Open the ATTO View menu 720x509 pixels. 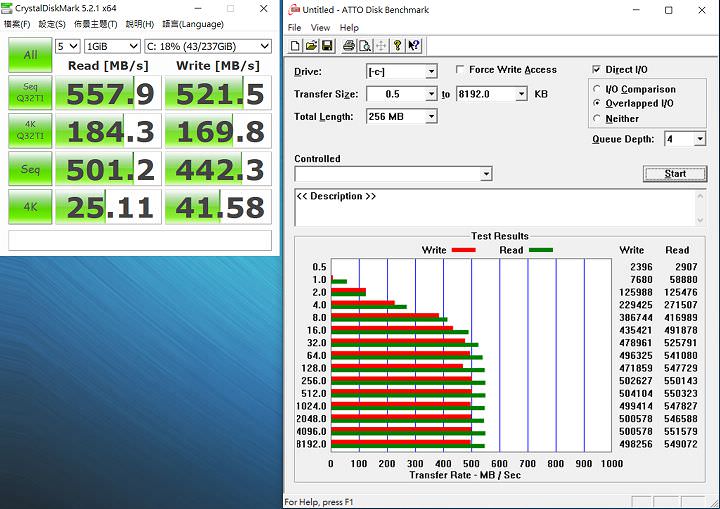(320, 28)
